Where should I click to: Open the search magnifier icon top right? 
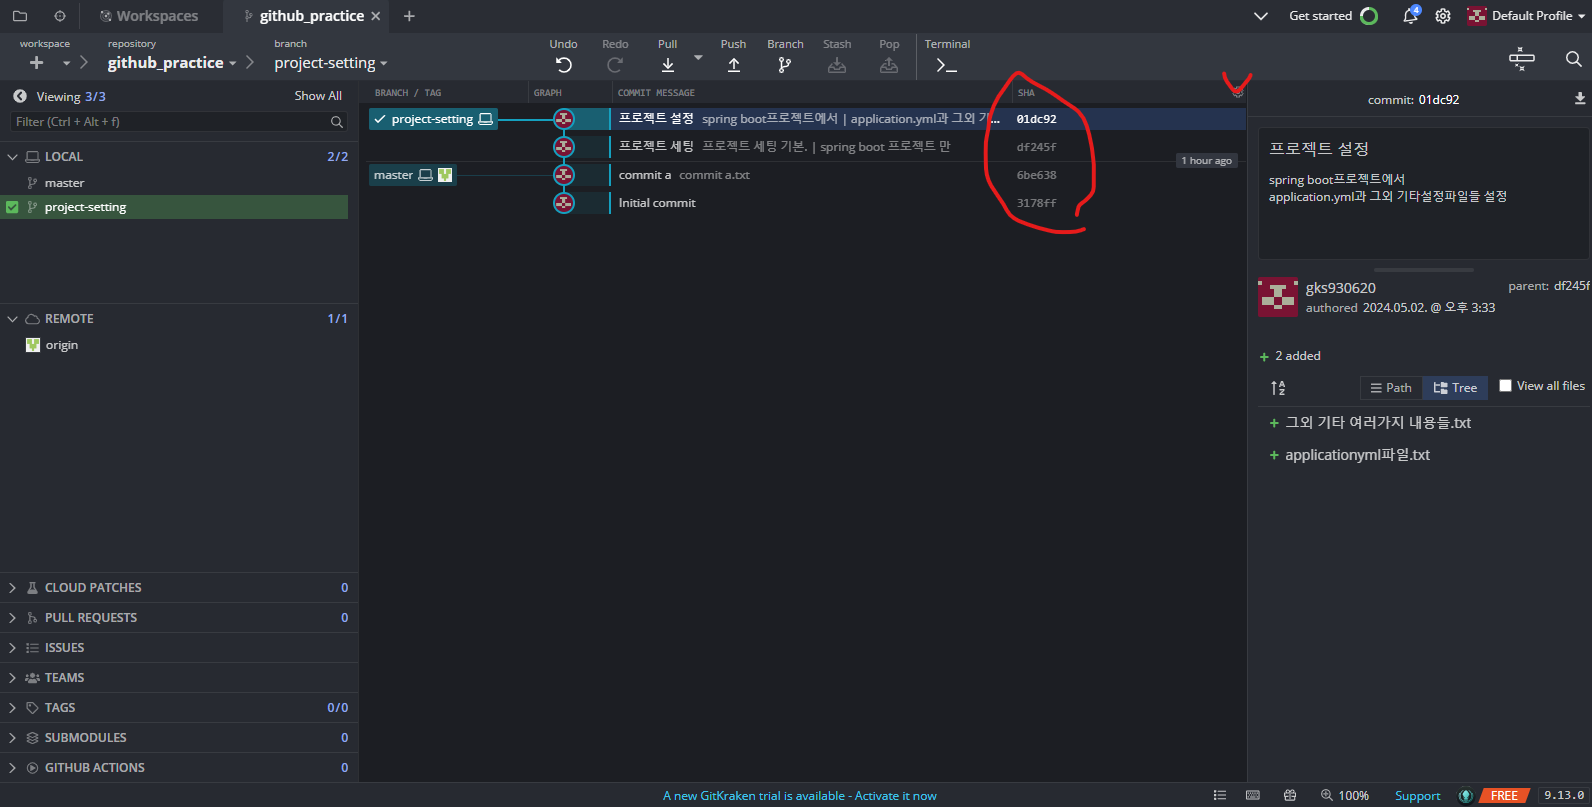pyautogui.click(x=1574, y=59)
